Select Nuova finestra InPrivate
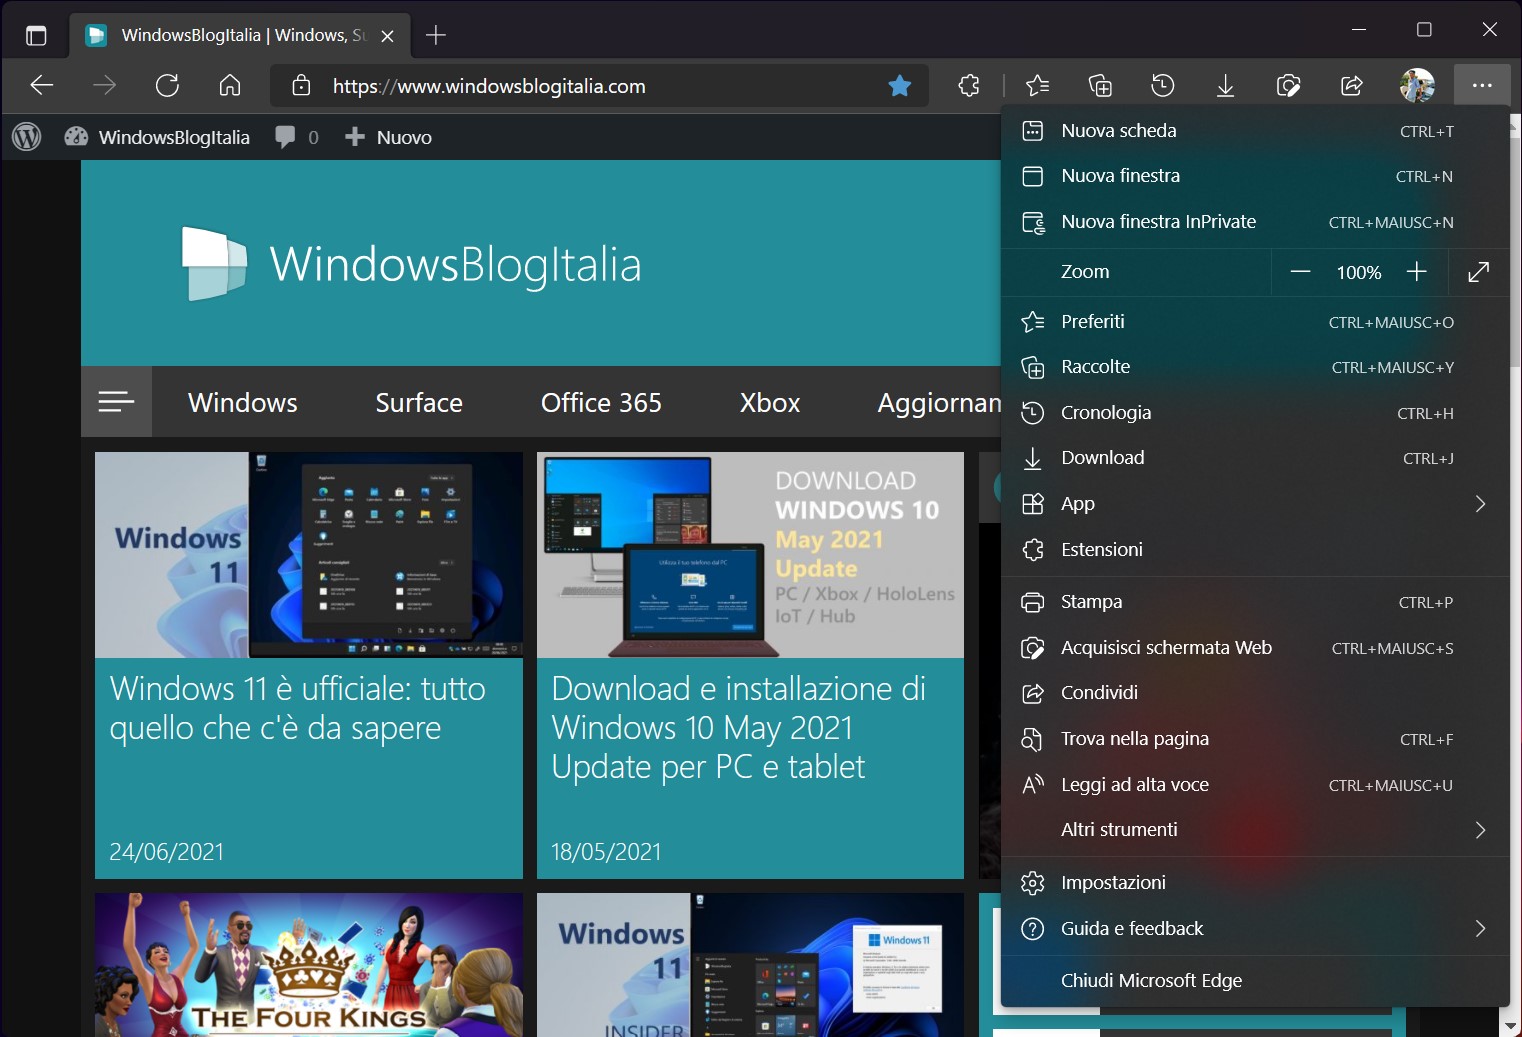This screenshot has height=1037, width=1522. click(x=1255, y=222)
